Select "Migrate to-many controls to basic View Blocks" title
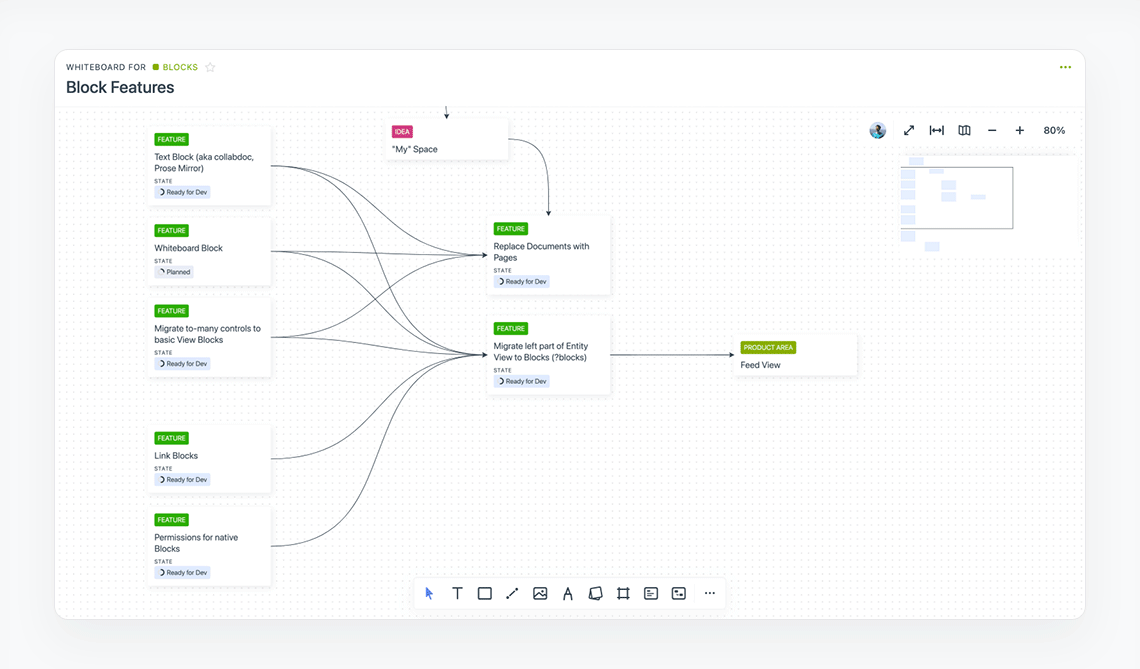This screenshot has width=1140, height=669. 207,334
